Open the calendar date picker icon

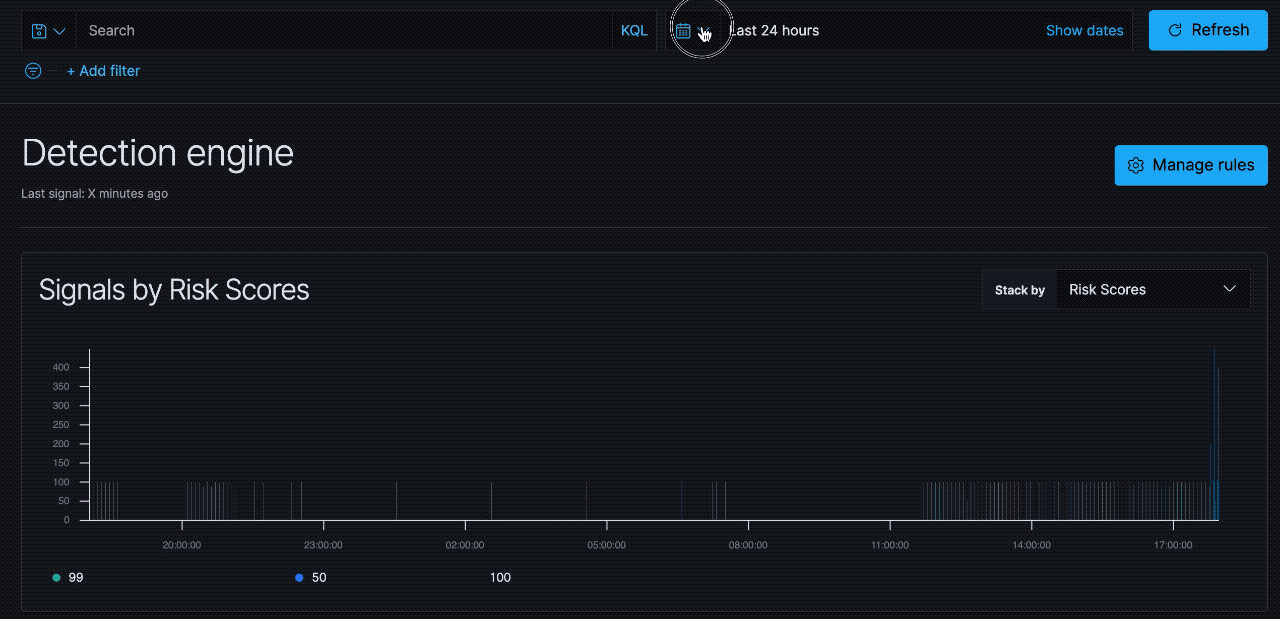[x=682, y=30]
